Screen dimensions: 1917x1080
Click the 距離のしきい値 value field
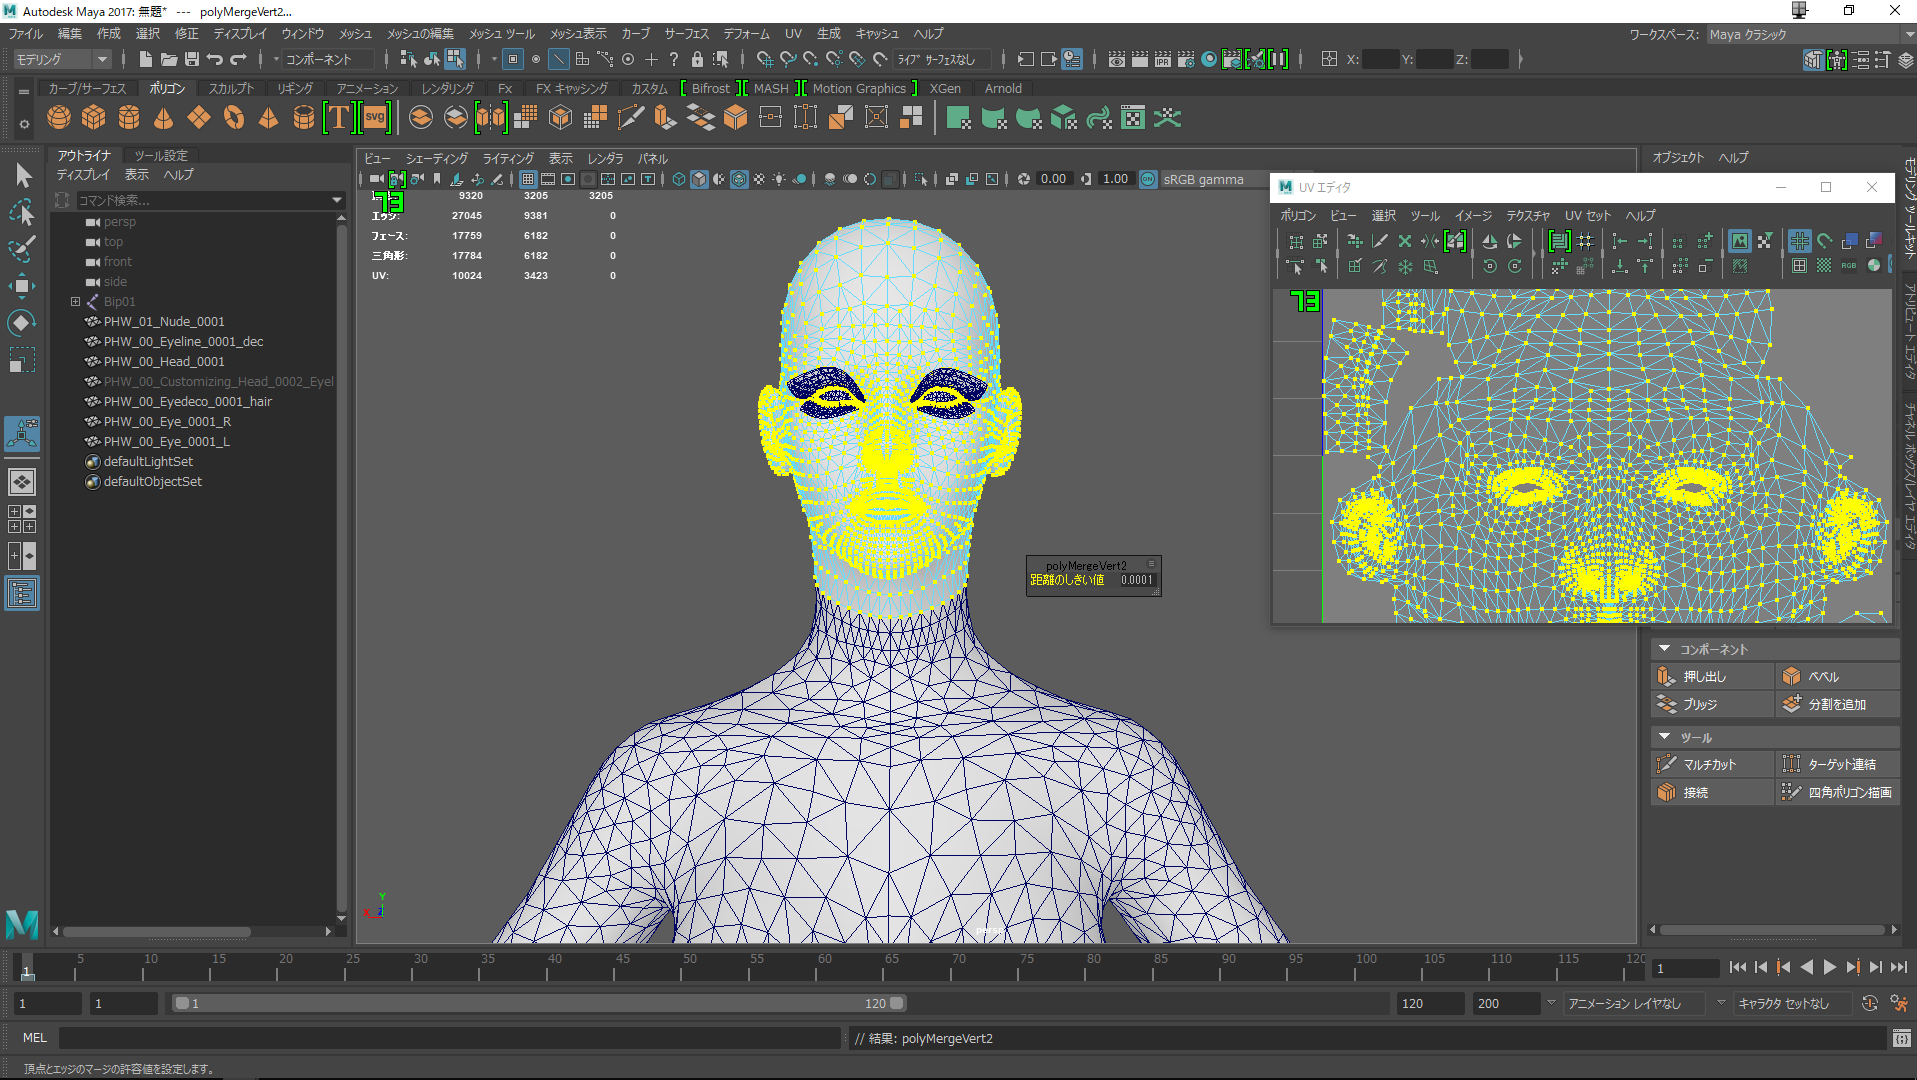click(1136, 580)
